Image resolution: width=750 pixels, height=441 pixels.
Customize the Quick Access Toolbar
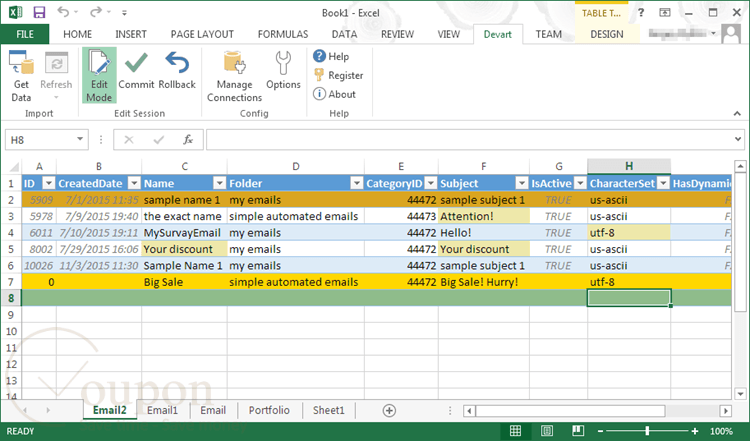point(124,13)
